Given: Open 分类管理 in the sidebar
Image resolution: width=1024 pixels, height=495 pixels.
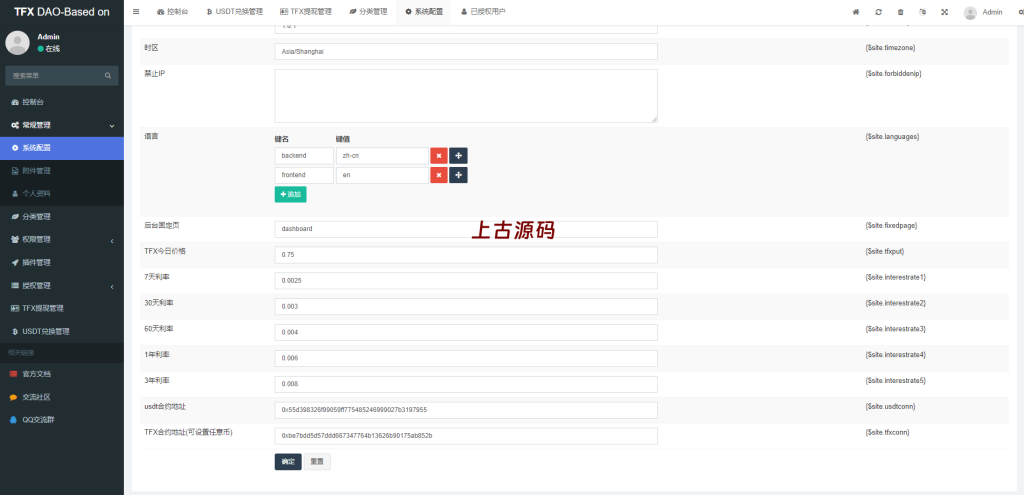Looking at the screenshot, I should point(62,217).
